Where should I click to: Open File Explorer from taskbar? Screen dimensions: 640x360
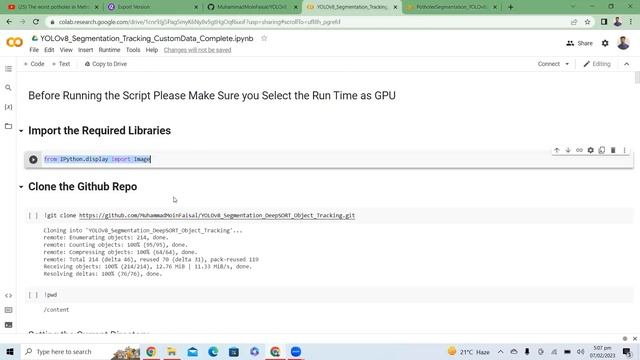[x=172, y=351]
